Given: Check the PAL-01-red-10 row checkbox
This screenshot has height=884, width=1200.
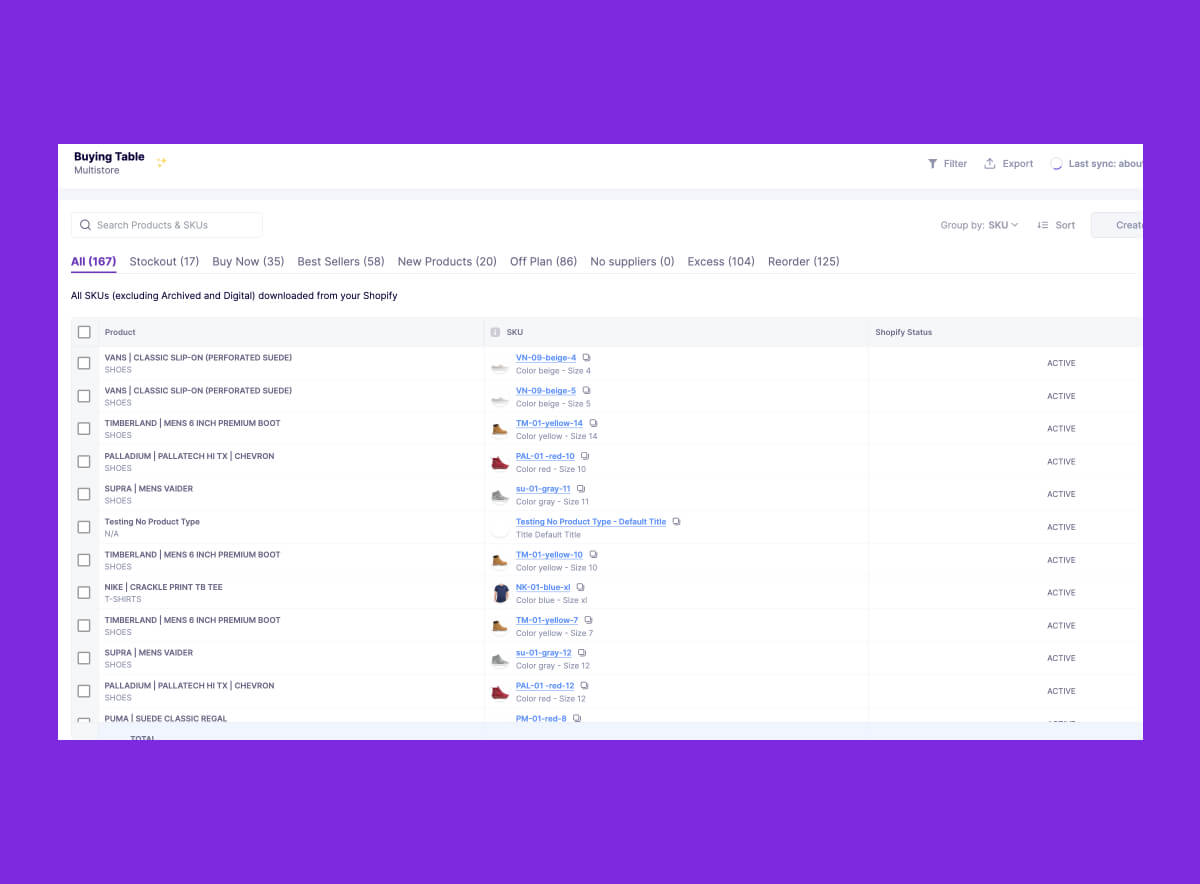Looking at the screenshot, I should coord(84,462).
